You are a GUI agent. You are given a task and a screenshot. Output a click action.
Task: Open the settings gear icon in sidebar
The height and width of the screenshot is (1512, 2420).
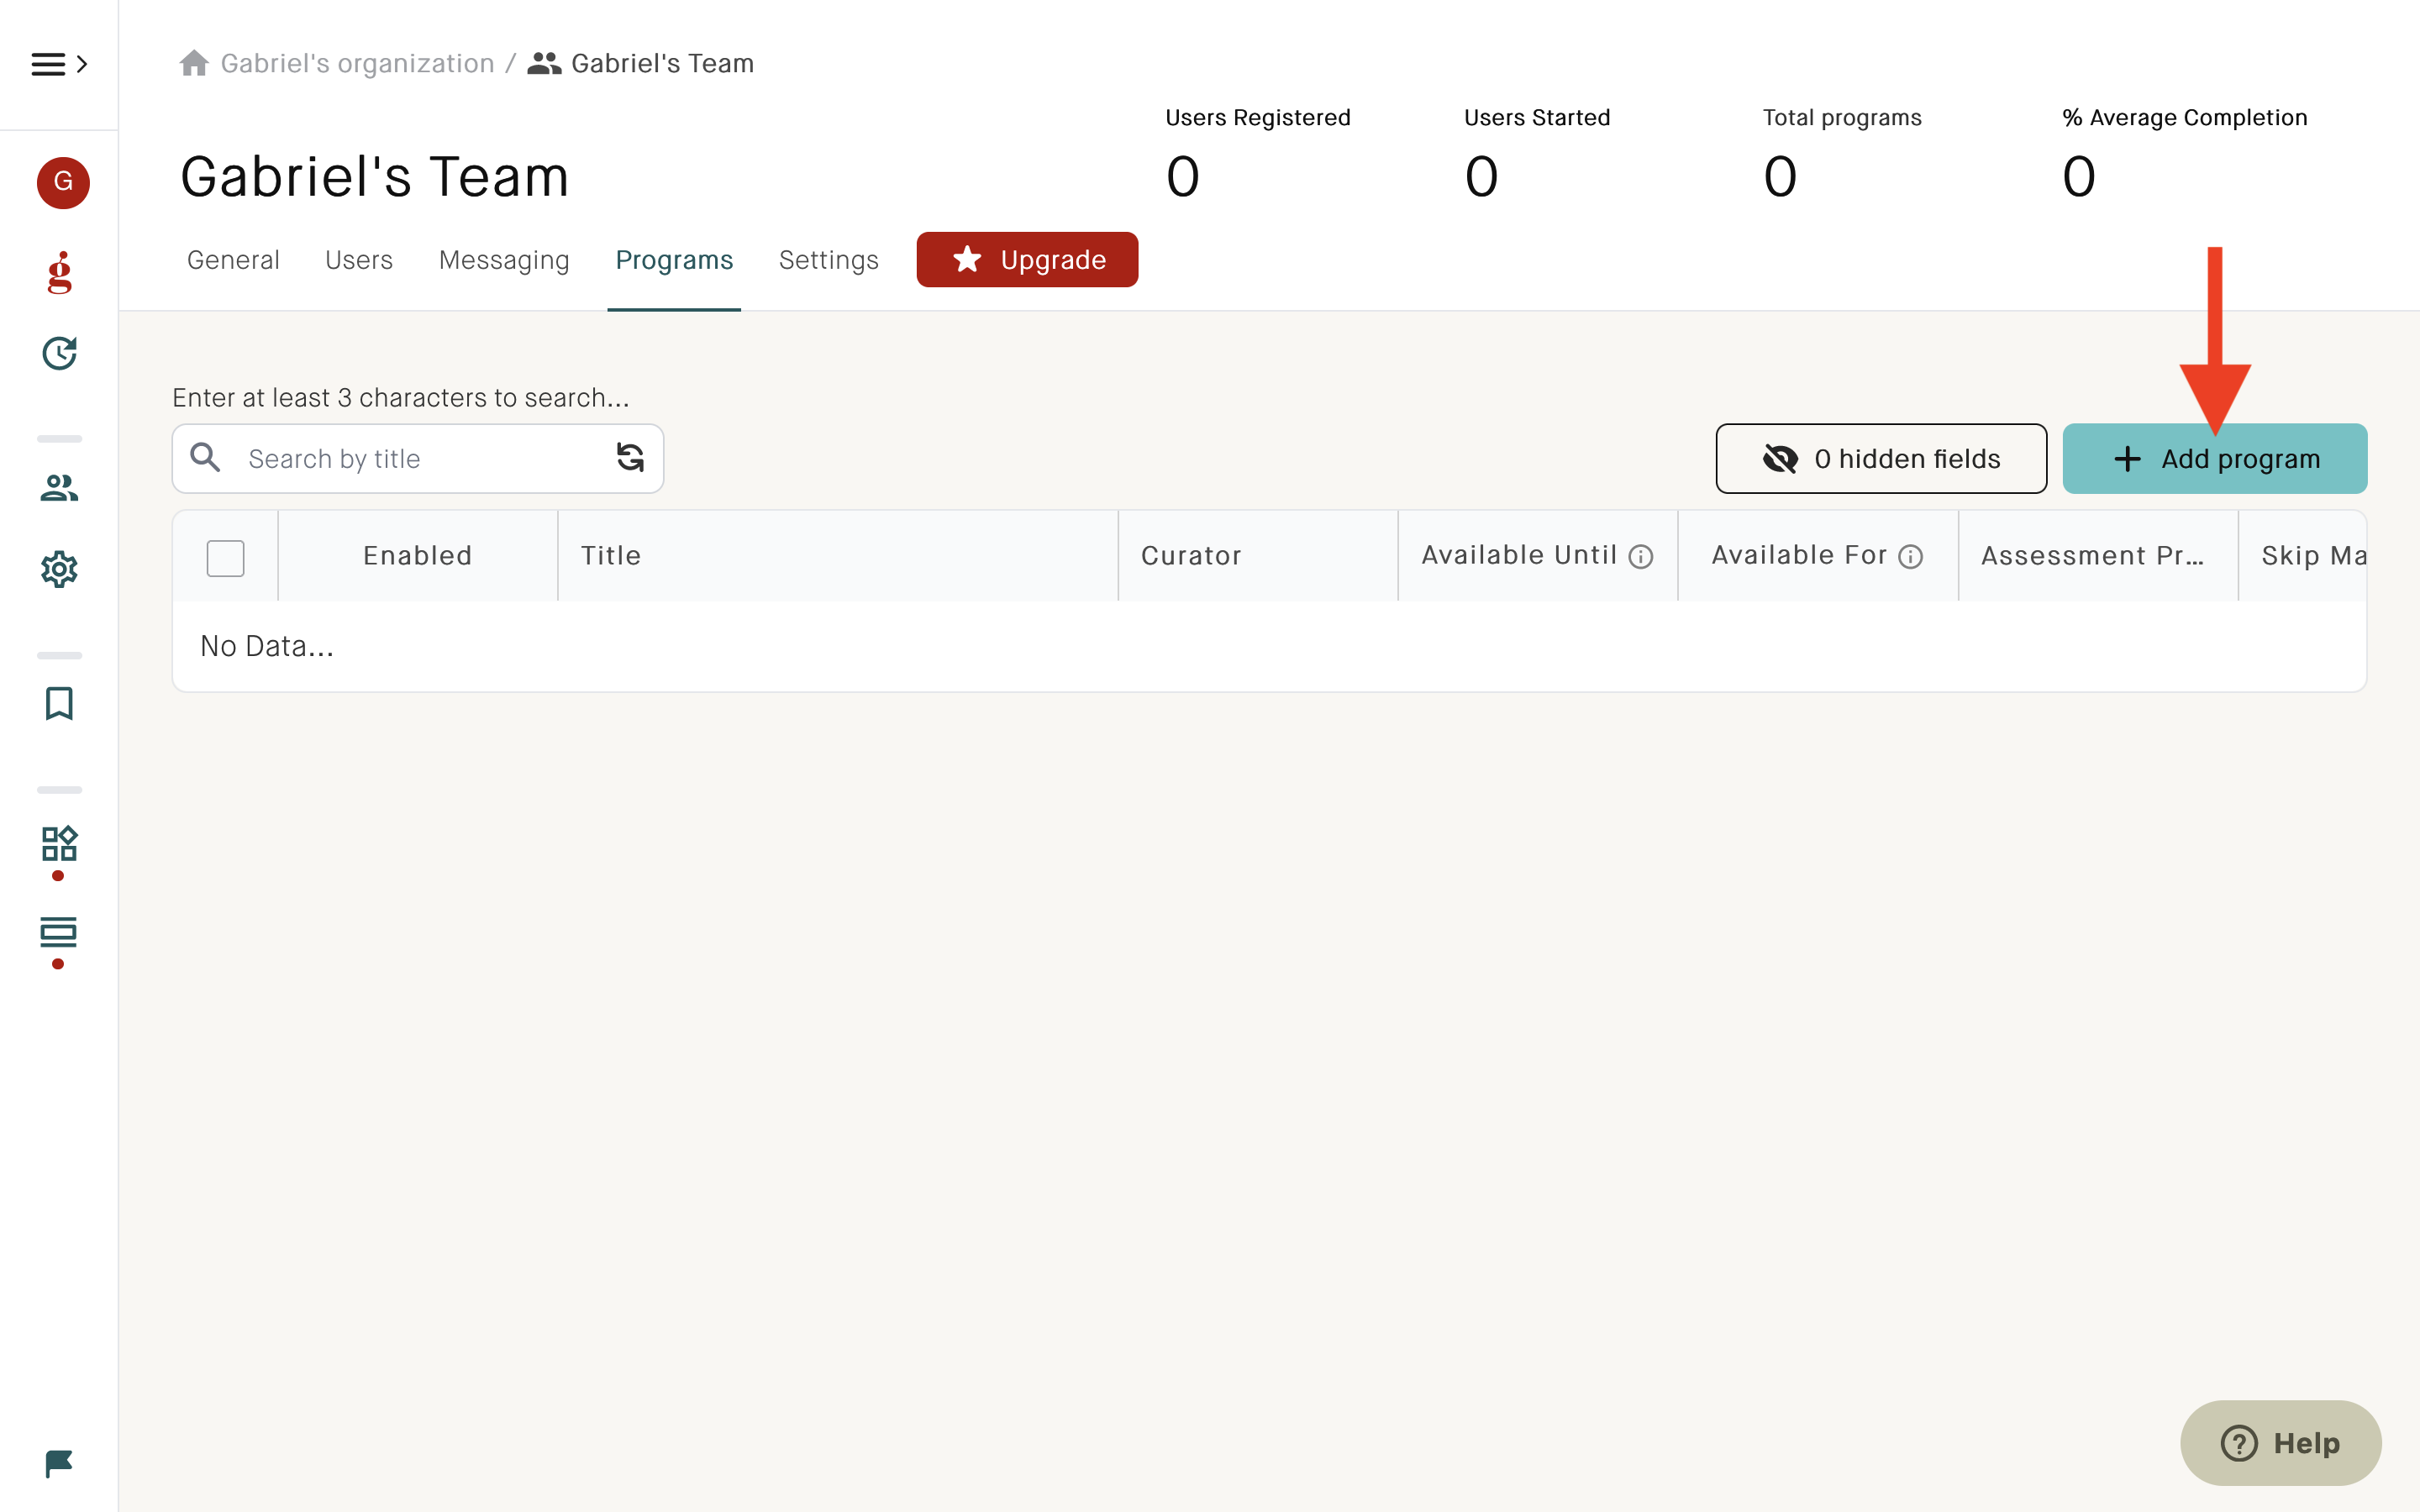click(x=59, y=569)
